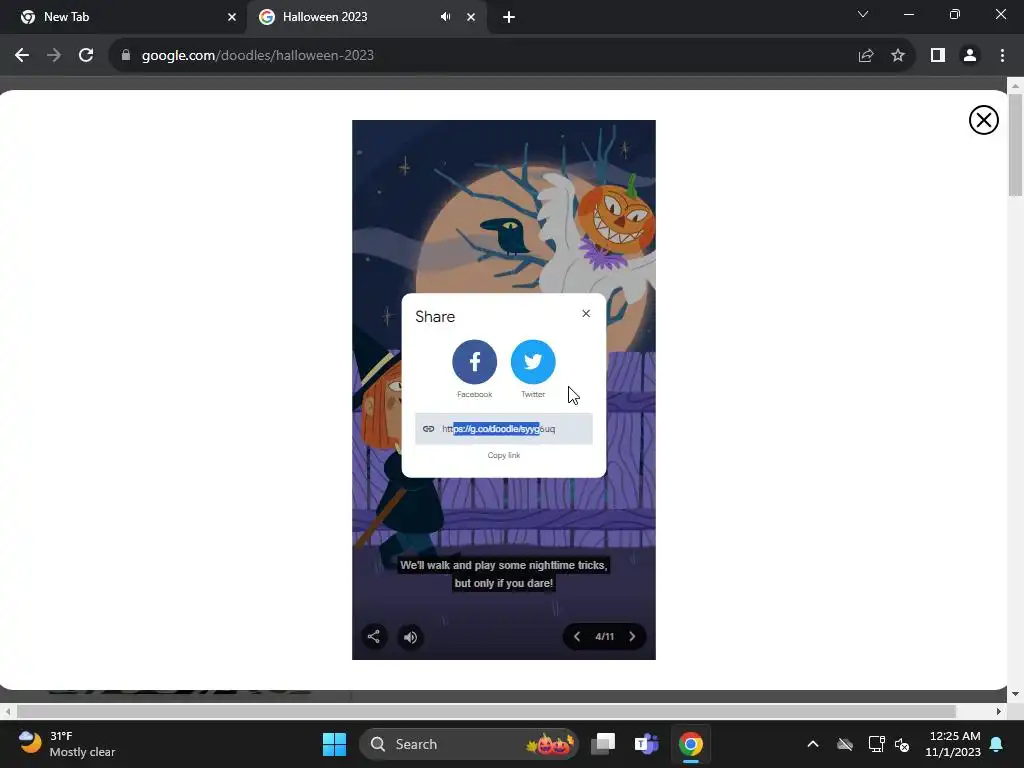Open the display tray icon

pyautogui.click(x=876, y=744)
